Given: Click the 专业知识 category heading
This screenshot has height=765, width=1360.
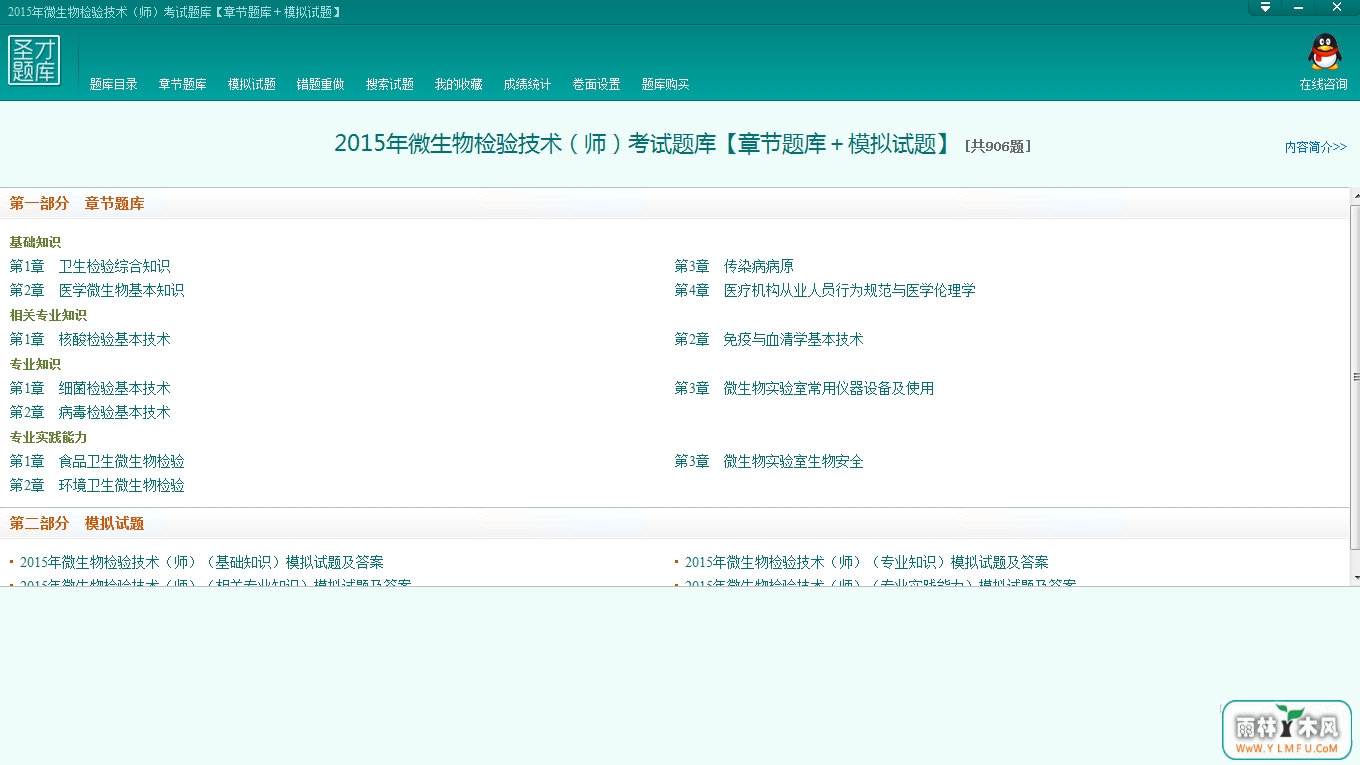Looking at the screenshot, I should pos(35,365).
